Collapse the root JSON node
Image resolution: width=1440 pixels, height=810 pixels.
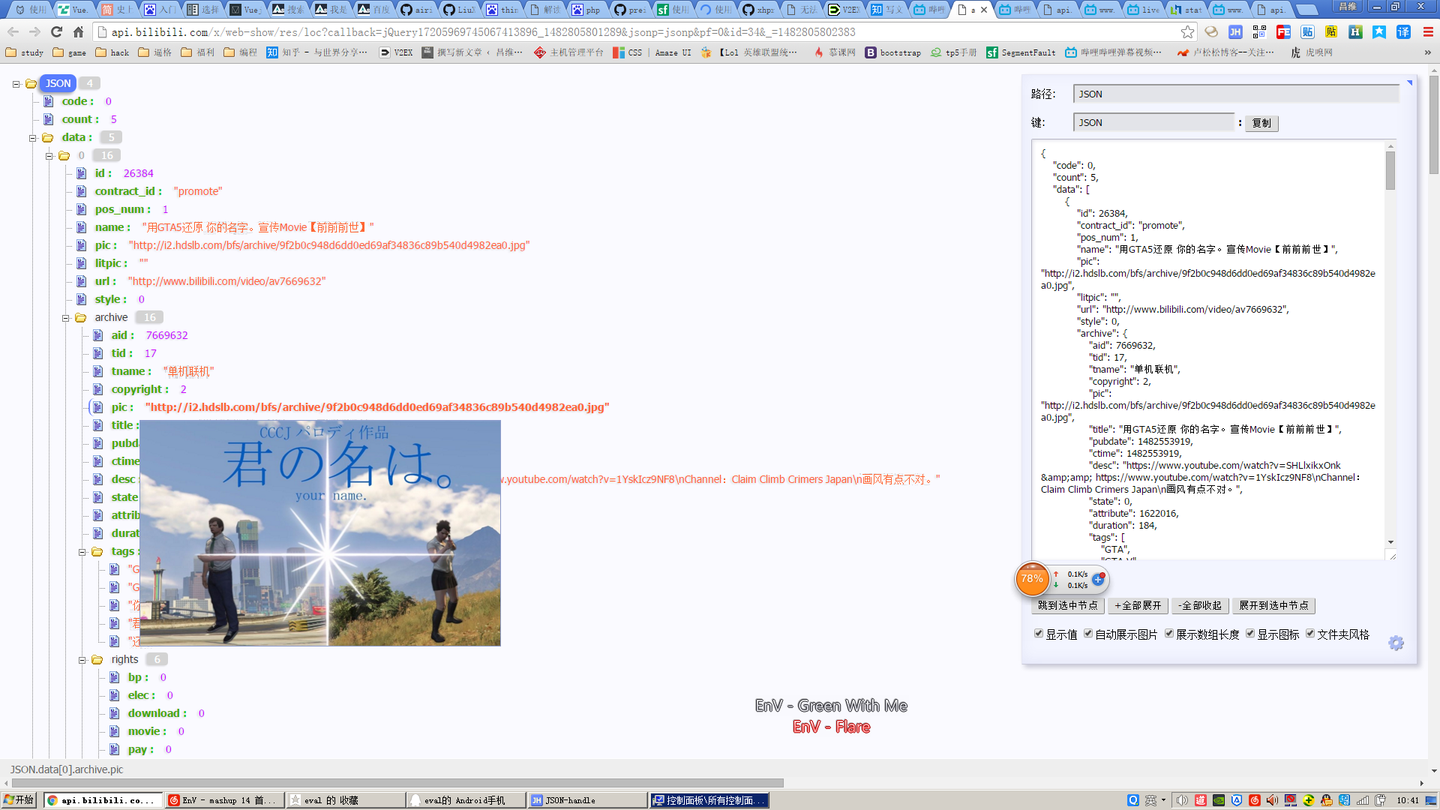point(16,84)
